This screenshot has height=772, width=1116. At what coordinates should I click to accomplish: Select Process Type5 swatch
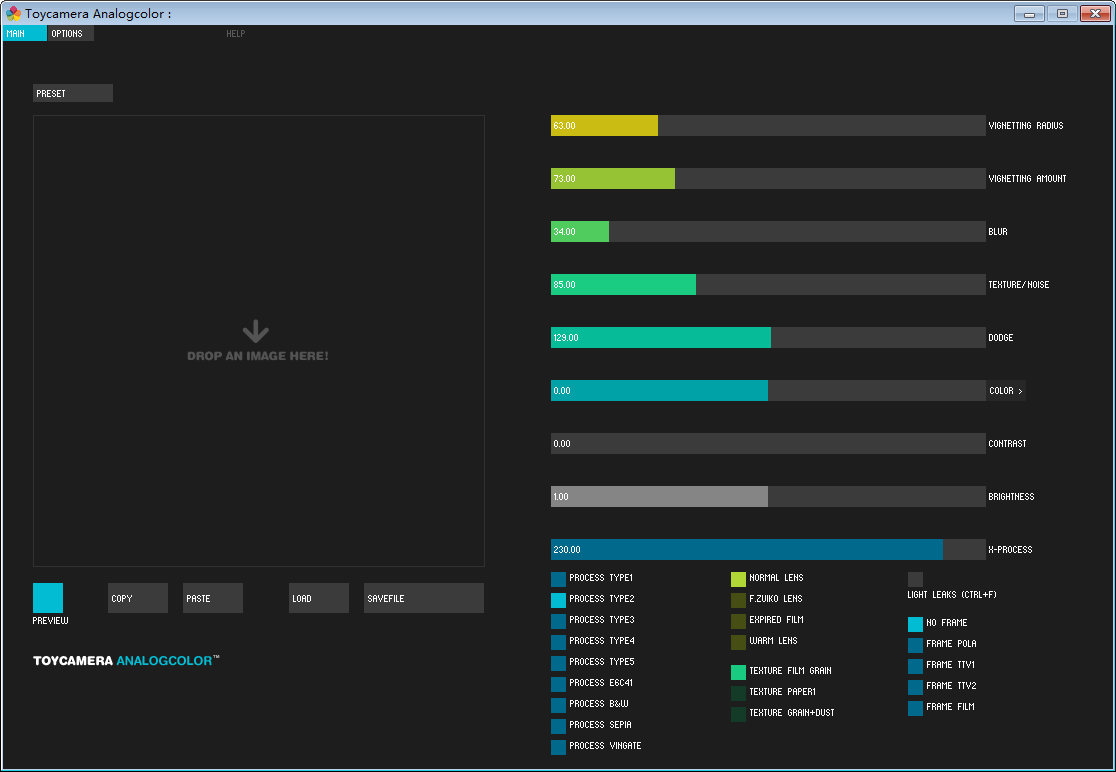click(559, 663)
